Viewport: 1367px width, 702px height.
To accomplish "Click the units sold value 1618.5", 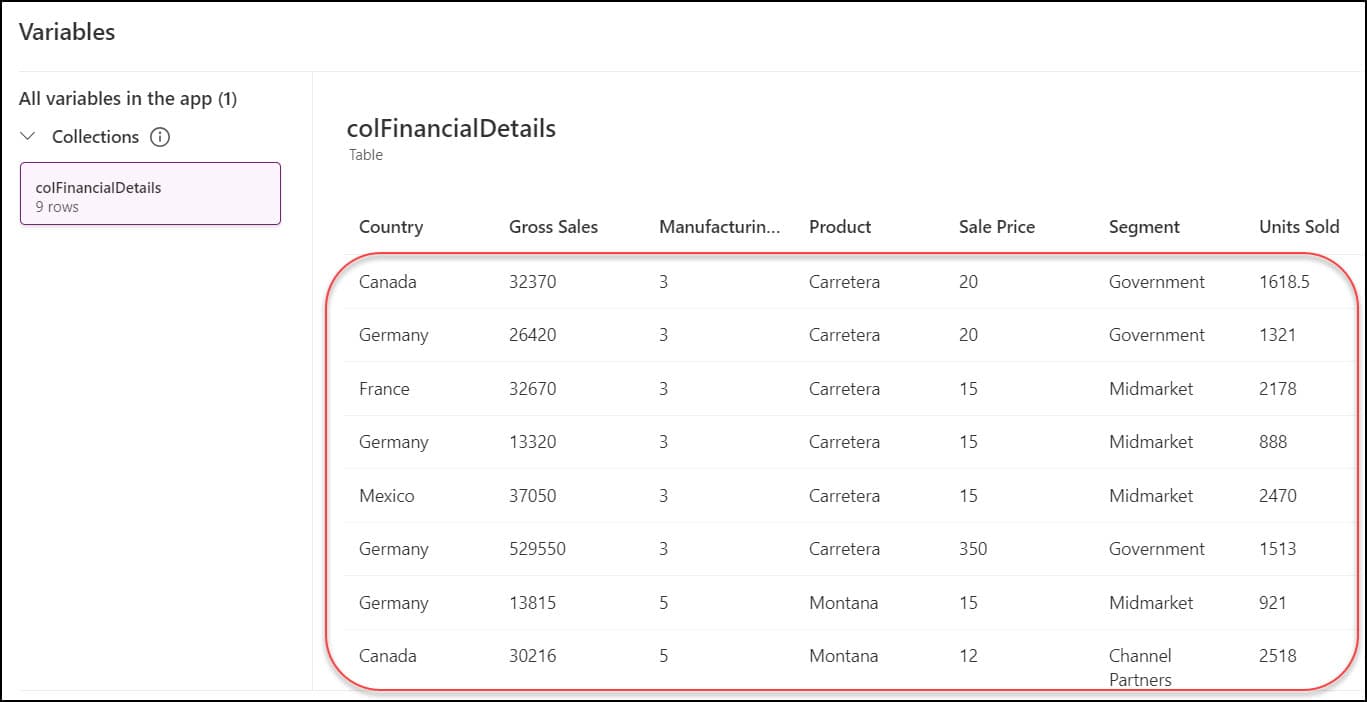I will point(1284,282).
